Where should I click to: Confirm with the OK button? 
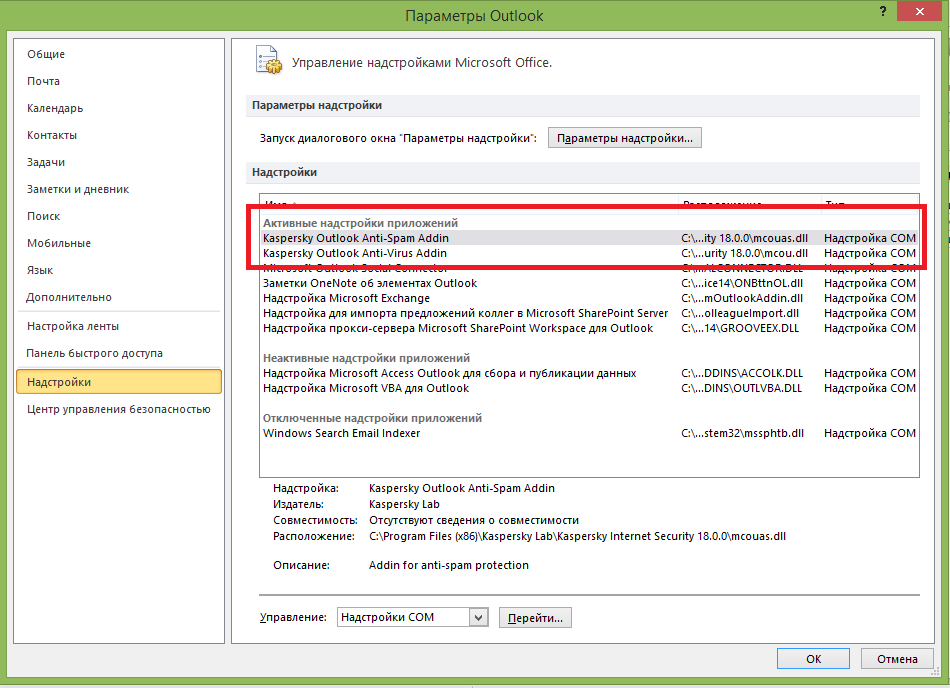pos(813,659)
